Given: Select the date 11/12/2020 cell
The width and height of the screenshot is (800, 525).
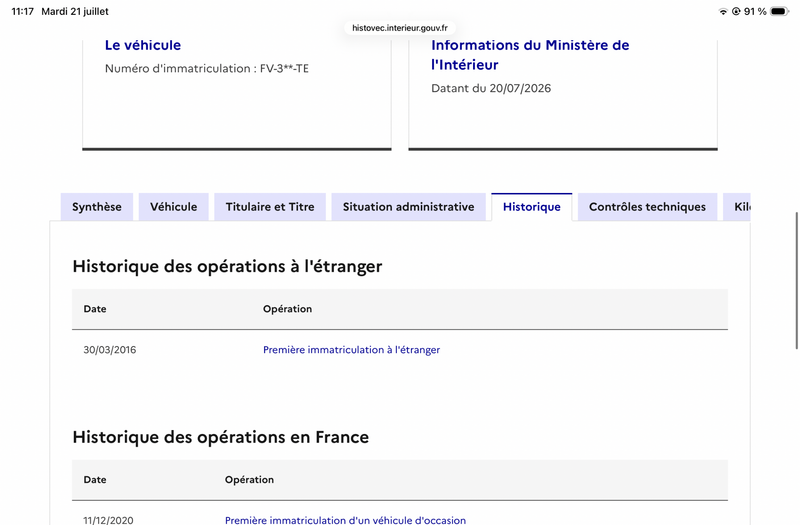Looking at the screenshot, I should [108, 520].
